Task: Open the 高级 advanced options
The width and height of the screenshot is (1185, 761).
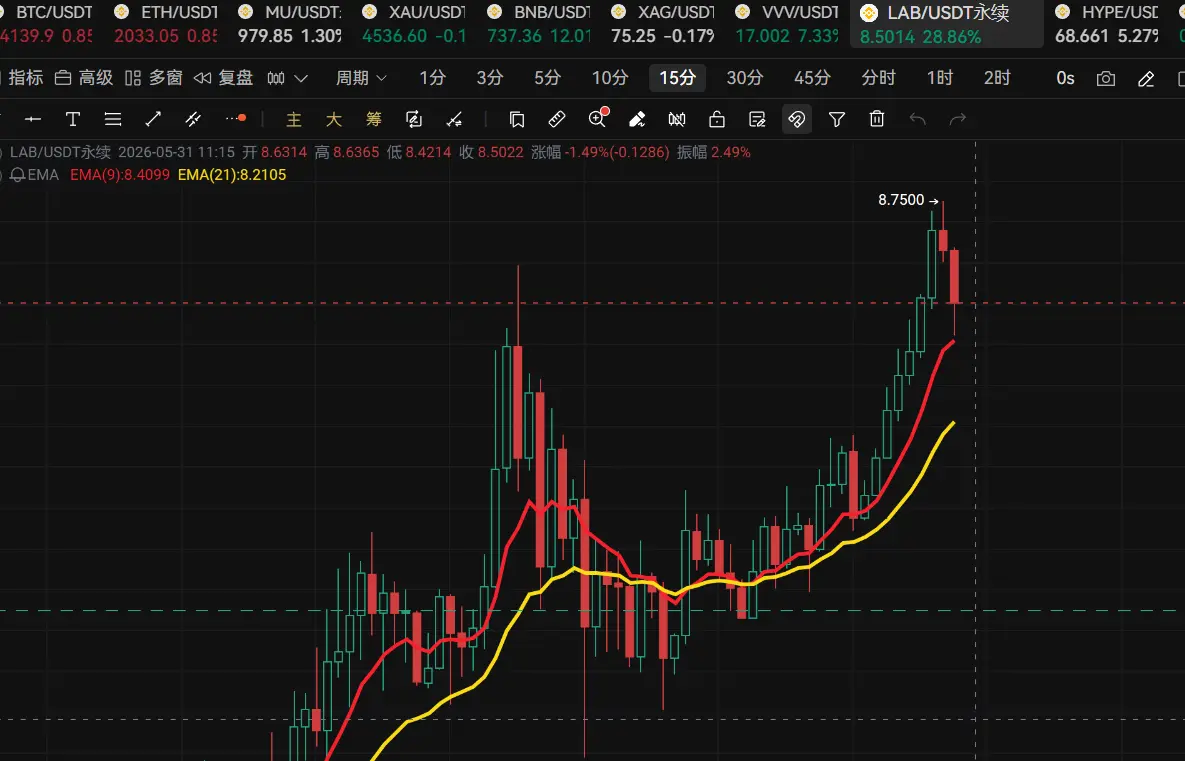Action: 84,78
